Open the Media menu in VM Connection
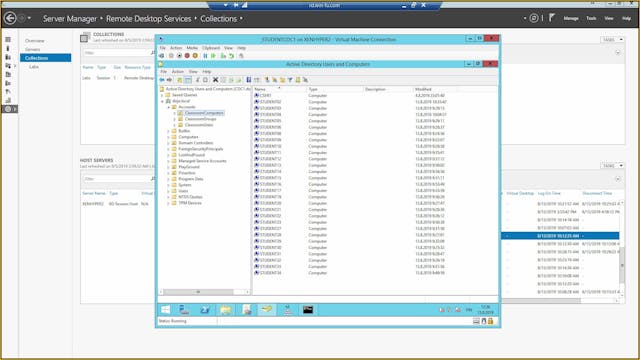This screenshot has height=360, width=640. click(x=192, y=48)
